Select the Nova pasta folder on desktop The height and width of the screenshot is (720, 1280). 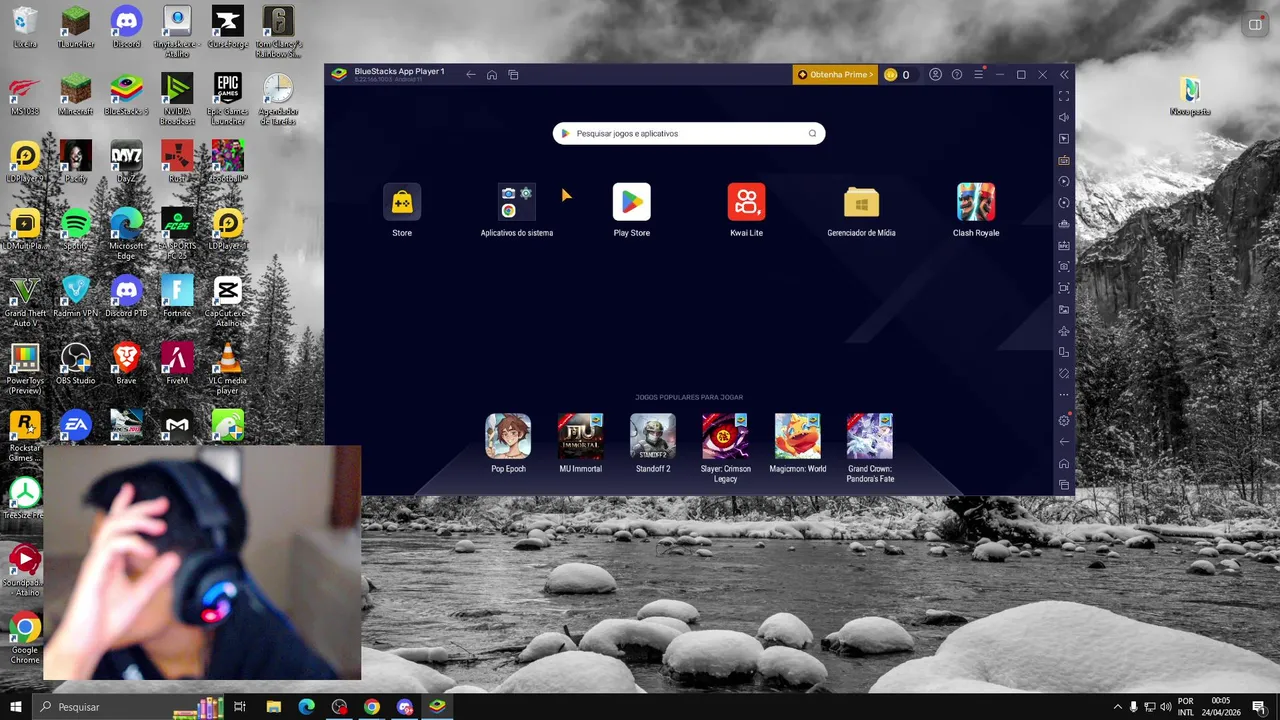[1190, 95]
